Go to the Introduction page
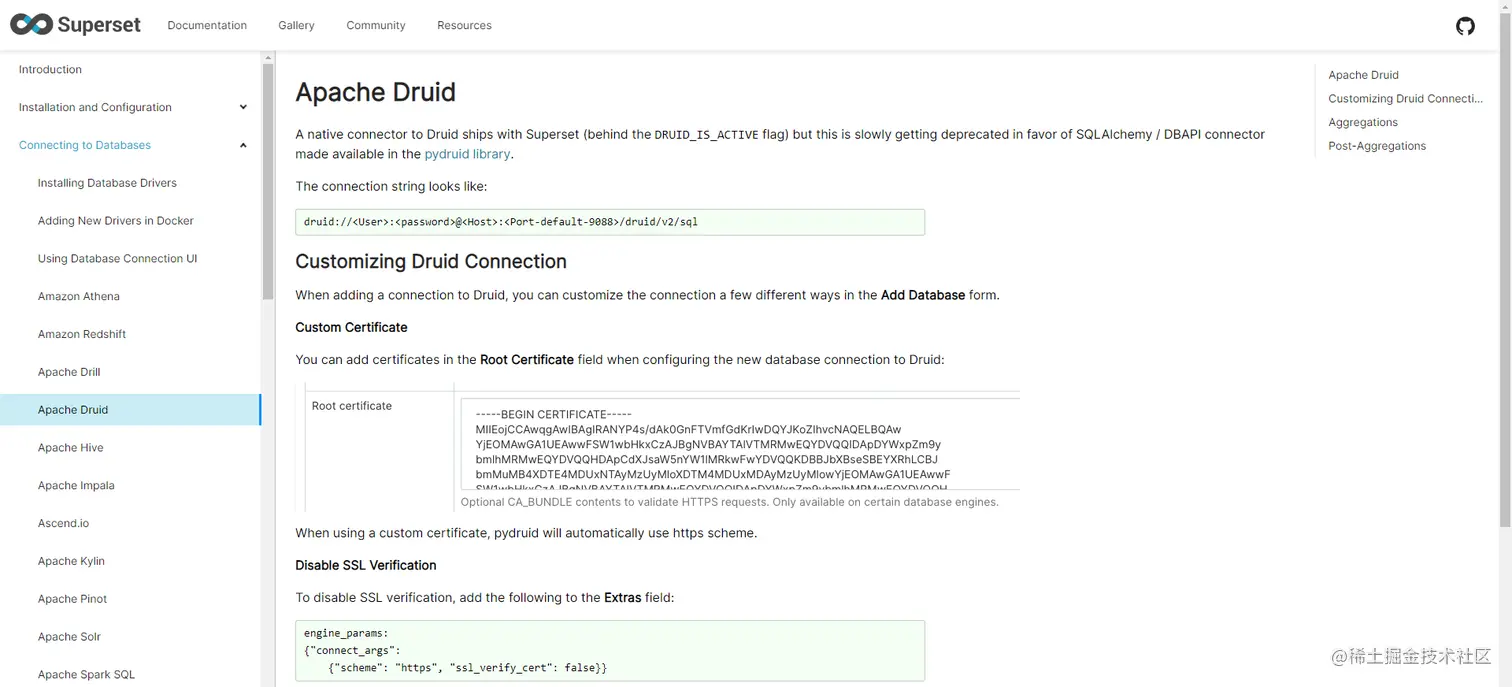This screenshot has height=687, width=1512. pyautogui.click(x=50, y=70)
